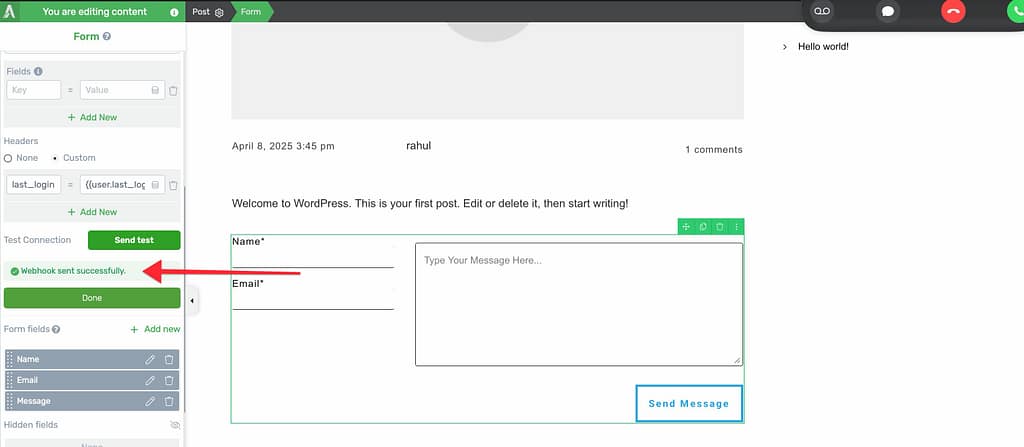Open more options on form toolbar
Viewport: 1024px width, 447px height.
736,227
